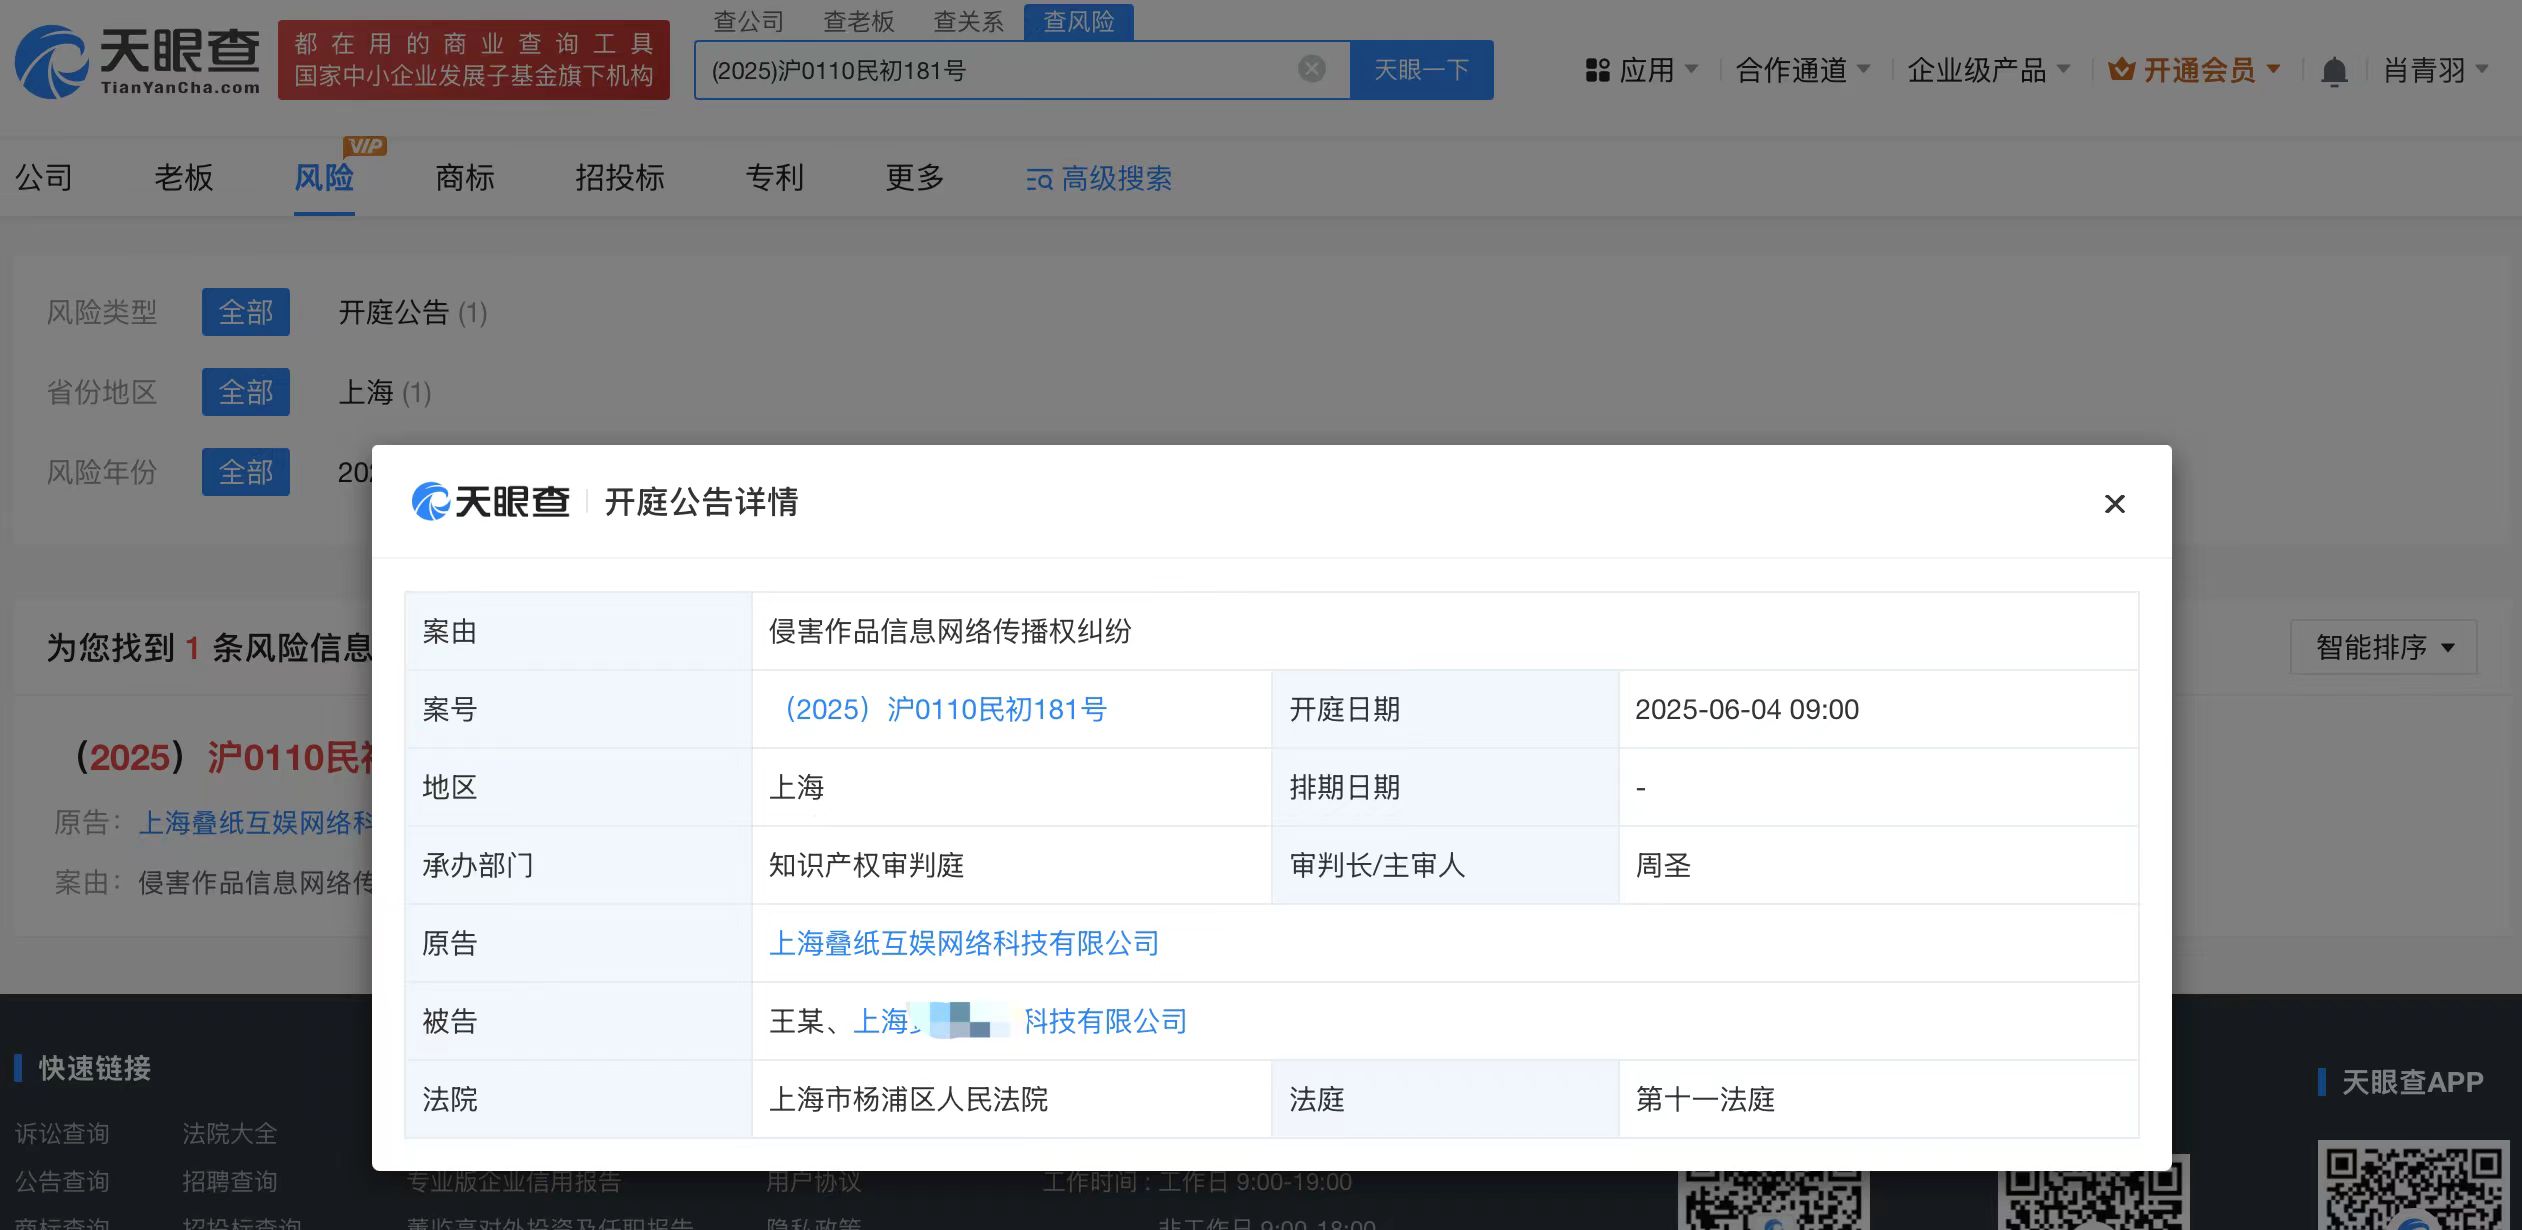The height and width of the screenshot is (1230, 2522).
Task: Select 全部 for 省份地区 filter
Action: coord(246,392)
